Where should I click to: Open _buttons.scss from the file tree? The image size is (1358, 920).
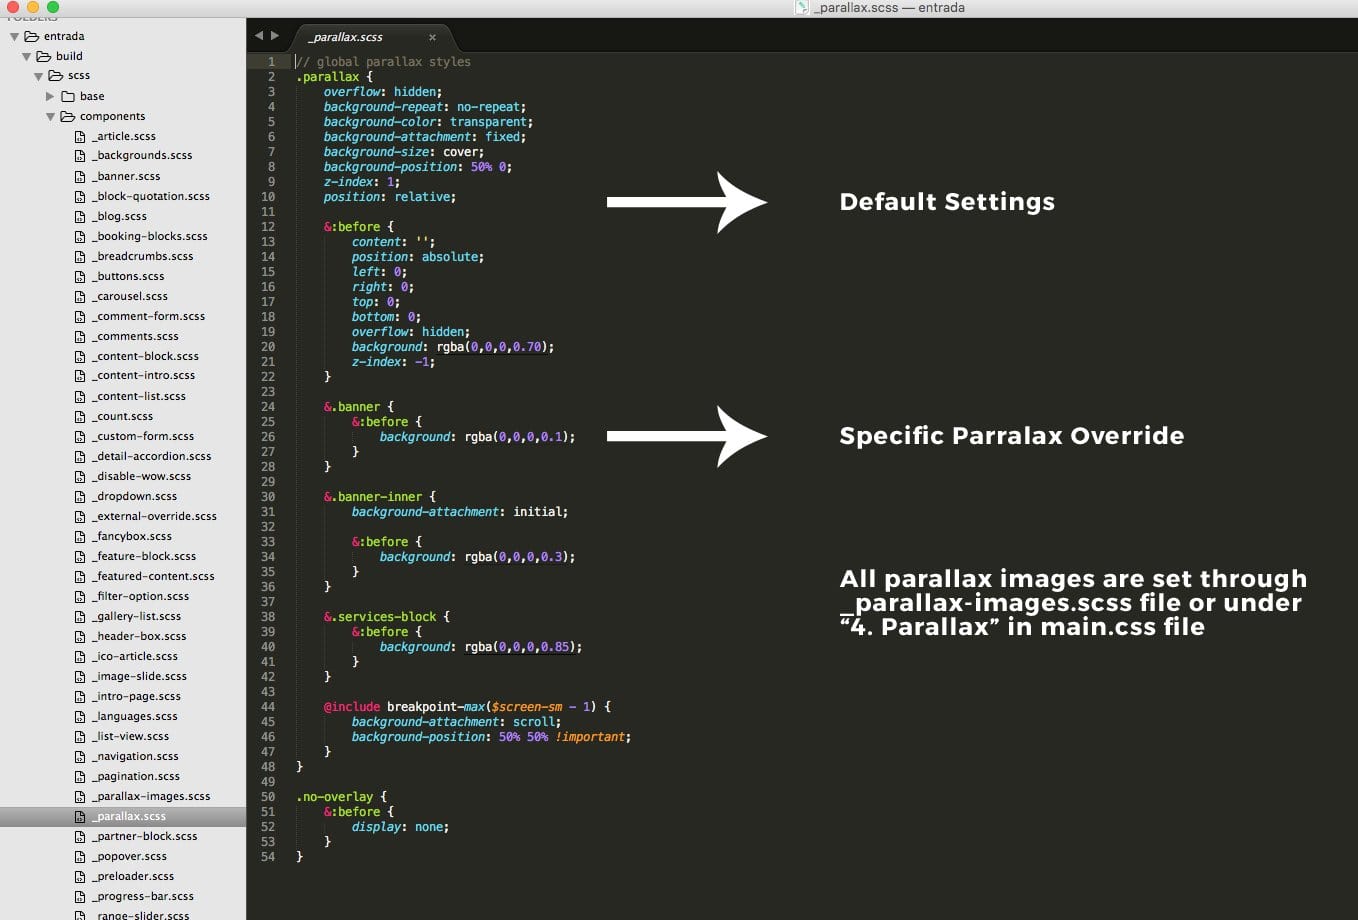pos(130,276)
